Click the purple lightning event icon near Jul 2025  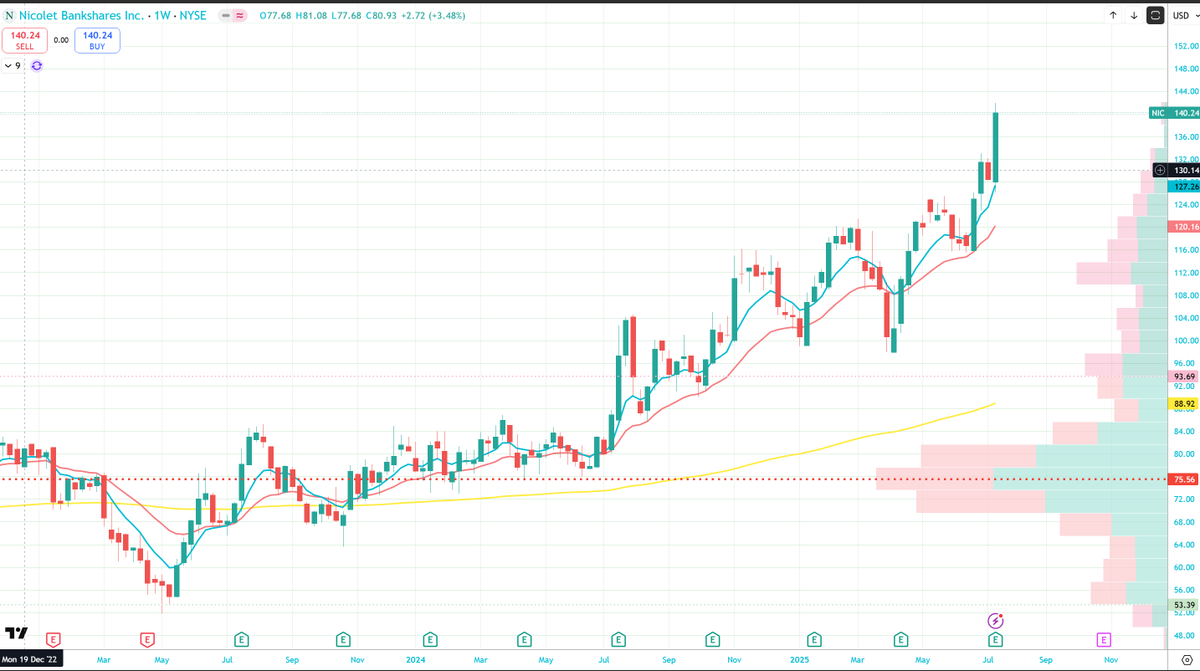click(x=995, y=621)
